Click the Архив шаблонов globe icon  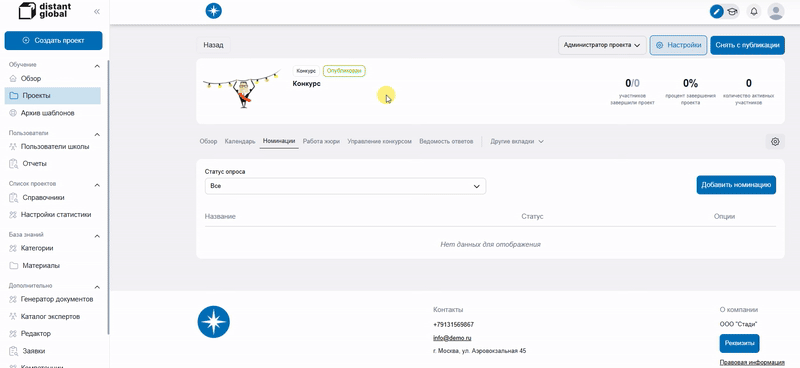(x=13, y=113)
